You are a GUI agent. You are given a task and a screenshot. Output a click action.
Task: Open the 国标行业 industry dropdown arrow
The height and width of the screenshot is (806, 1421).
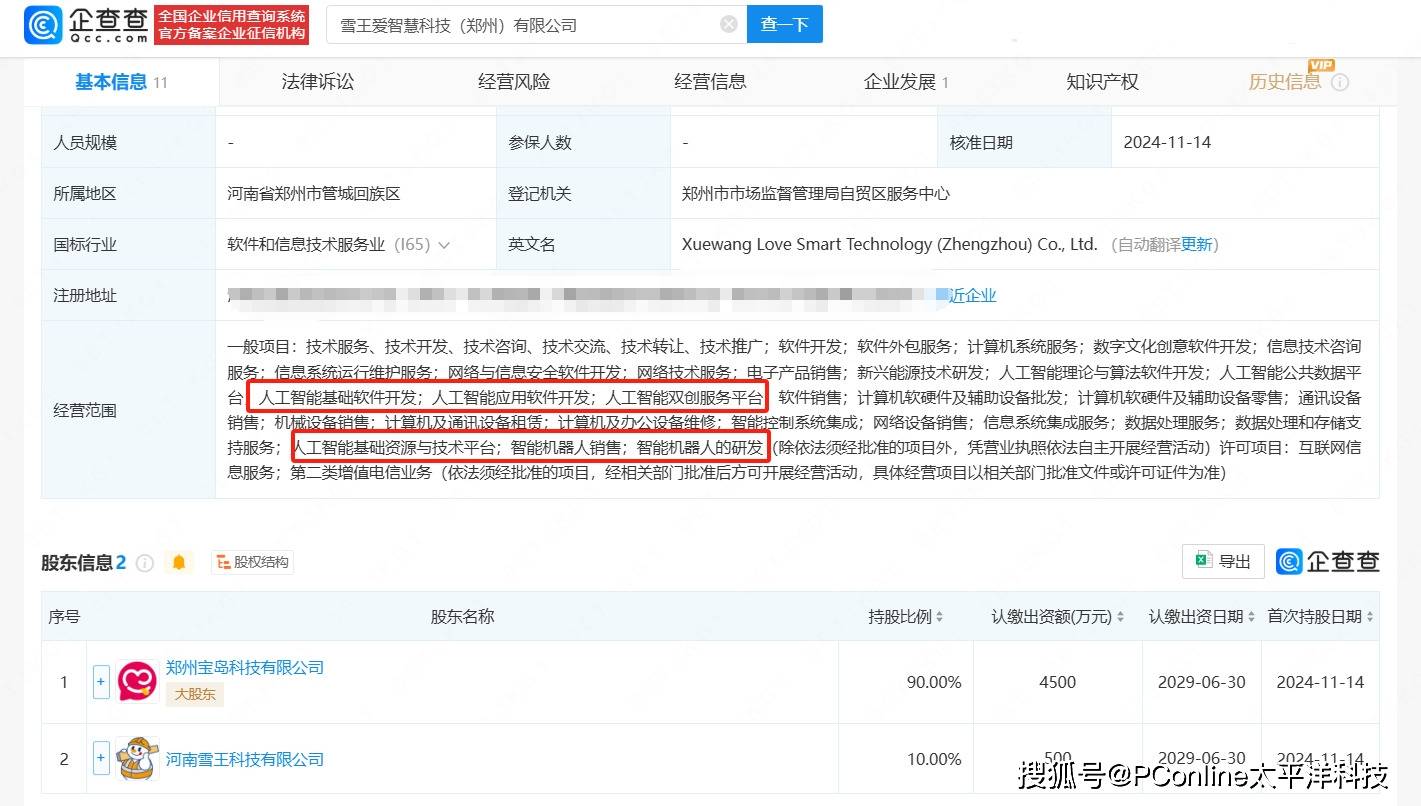click(444, 245)
